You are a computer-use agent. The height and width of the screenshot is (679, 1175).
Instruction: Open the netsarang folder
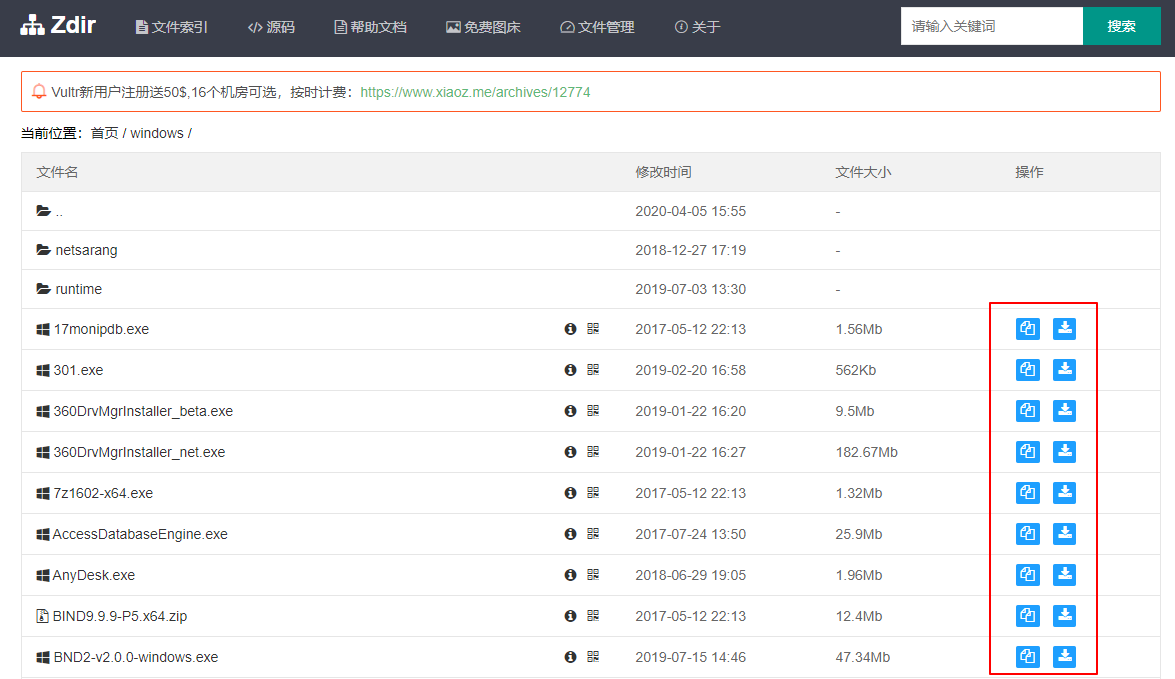86,250
